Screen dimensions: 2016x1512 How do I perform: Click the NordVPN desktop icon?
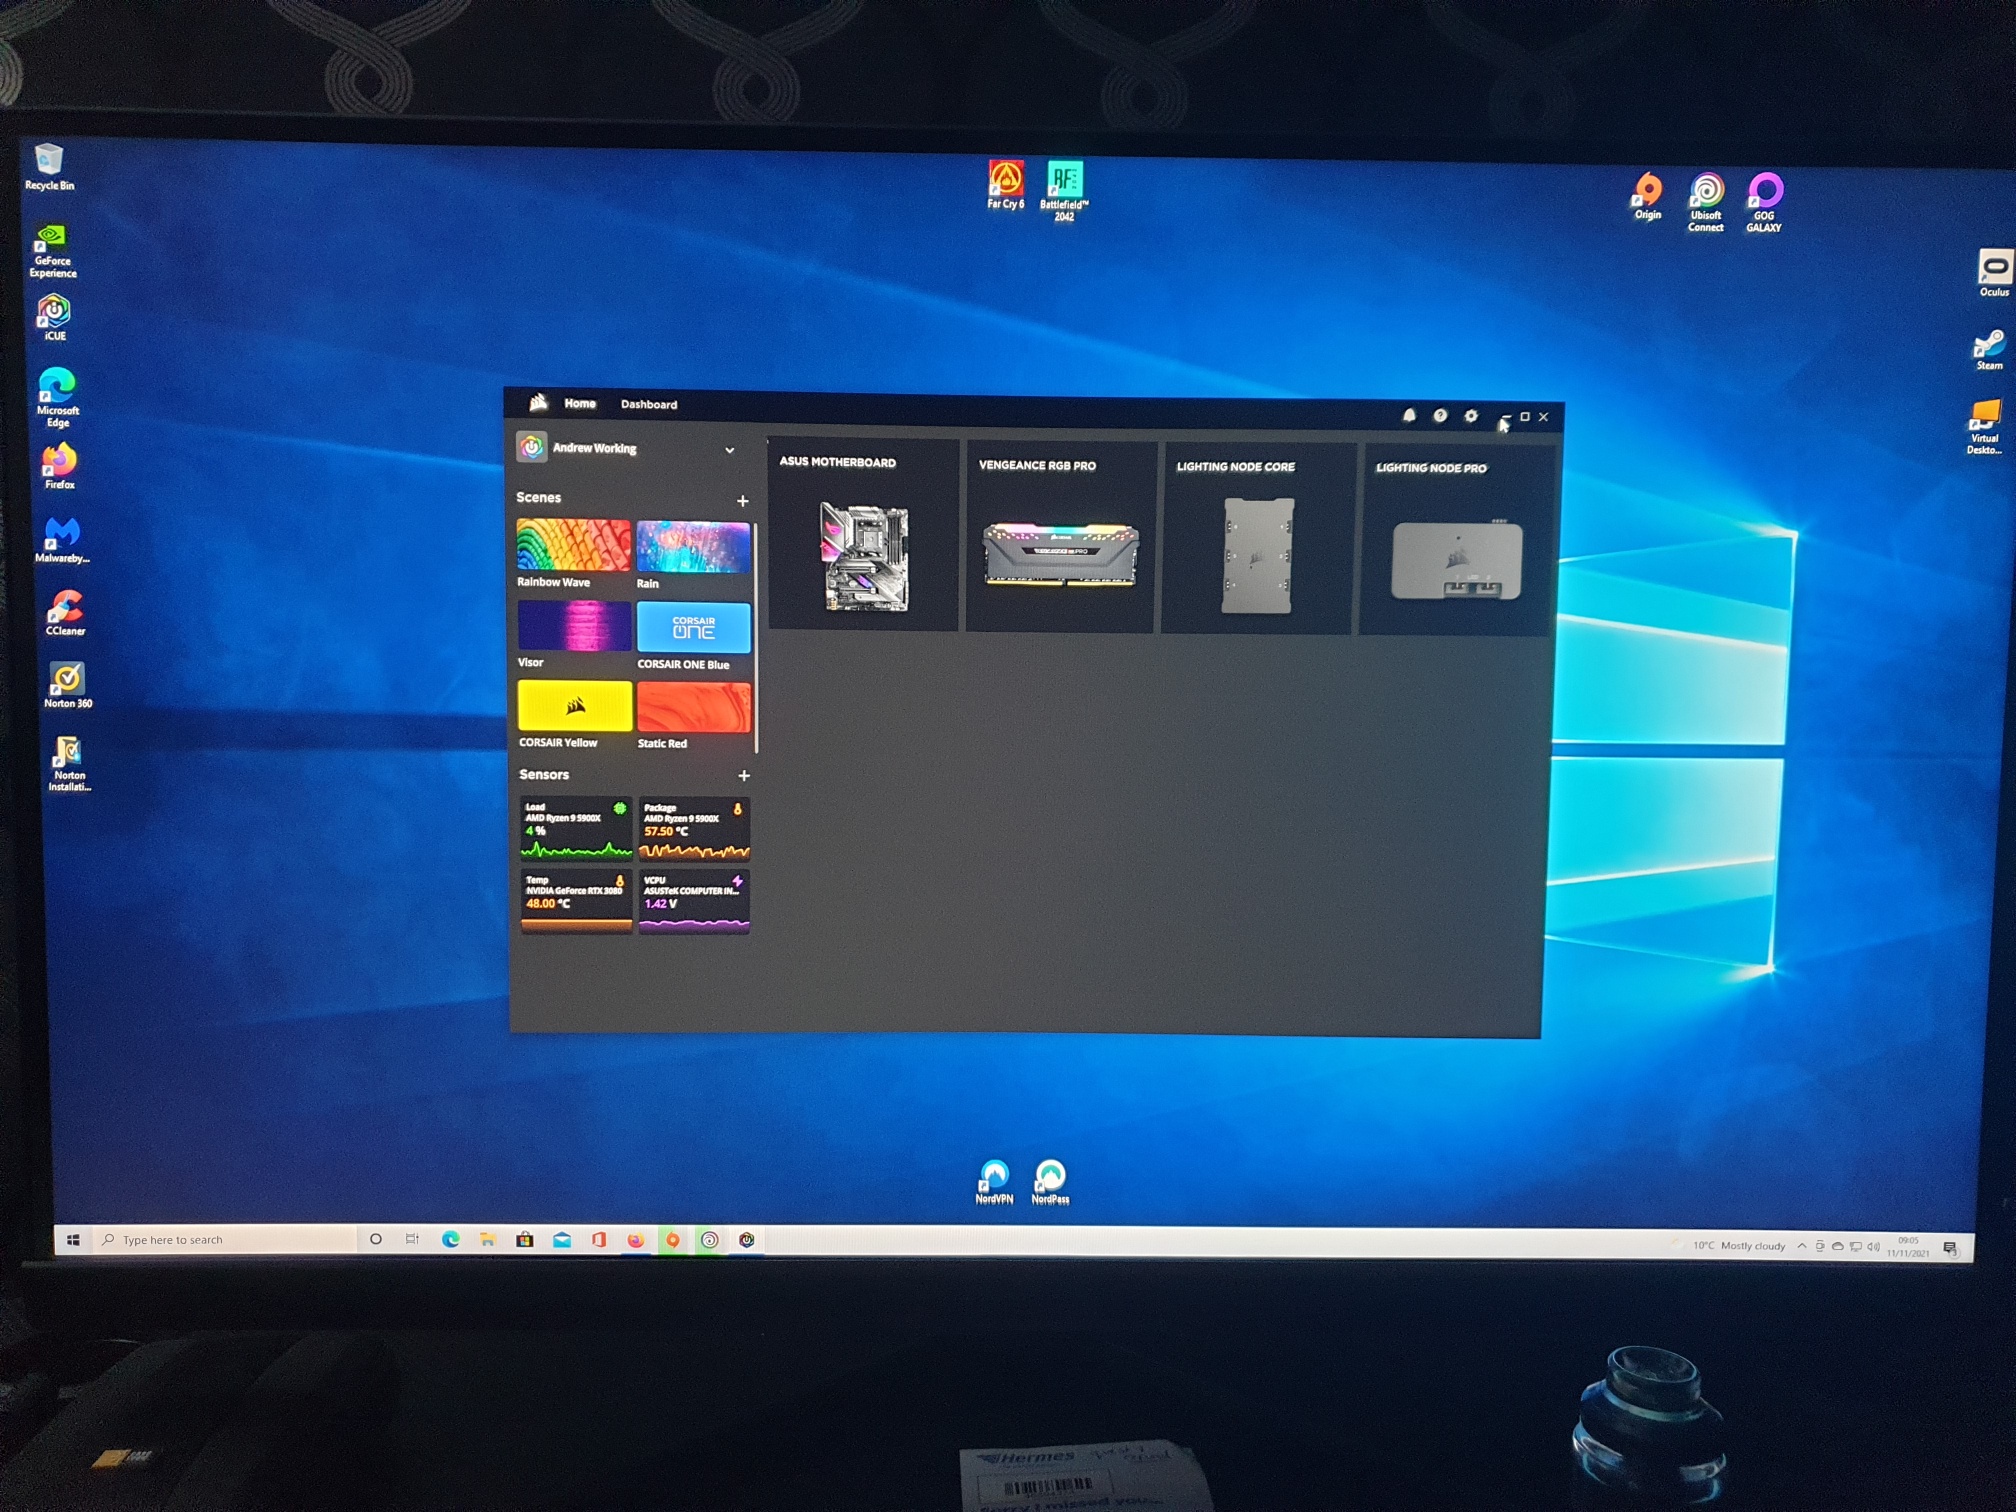point(994,1182)
